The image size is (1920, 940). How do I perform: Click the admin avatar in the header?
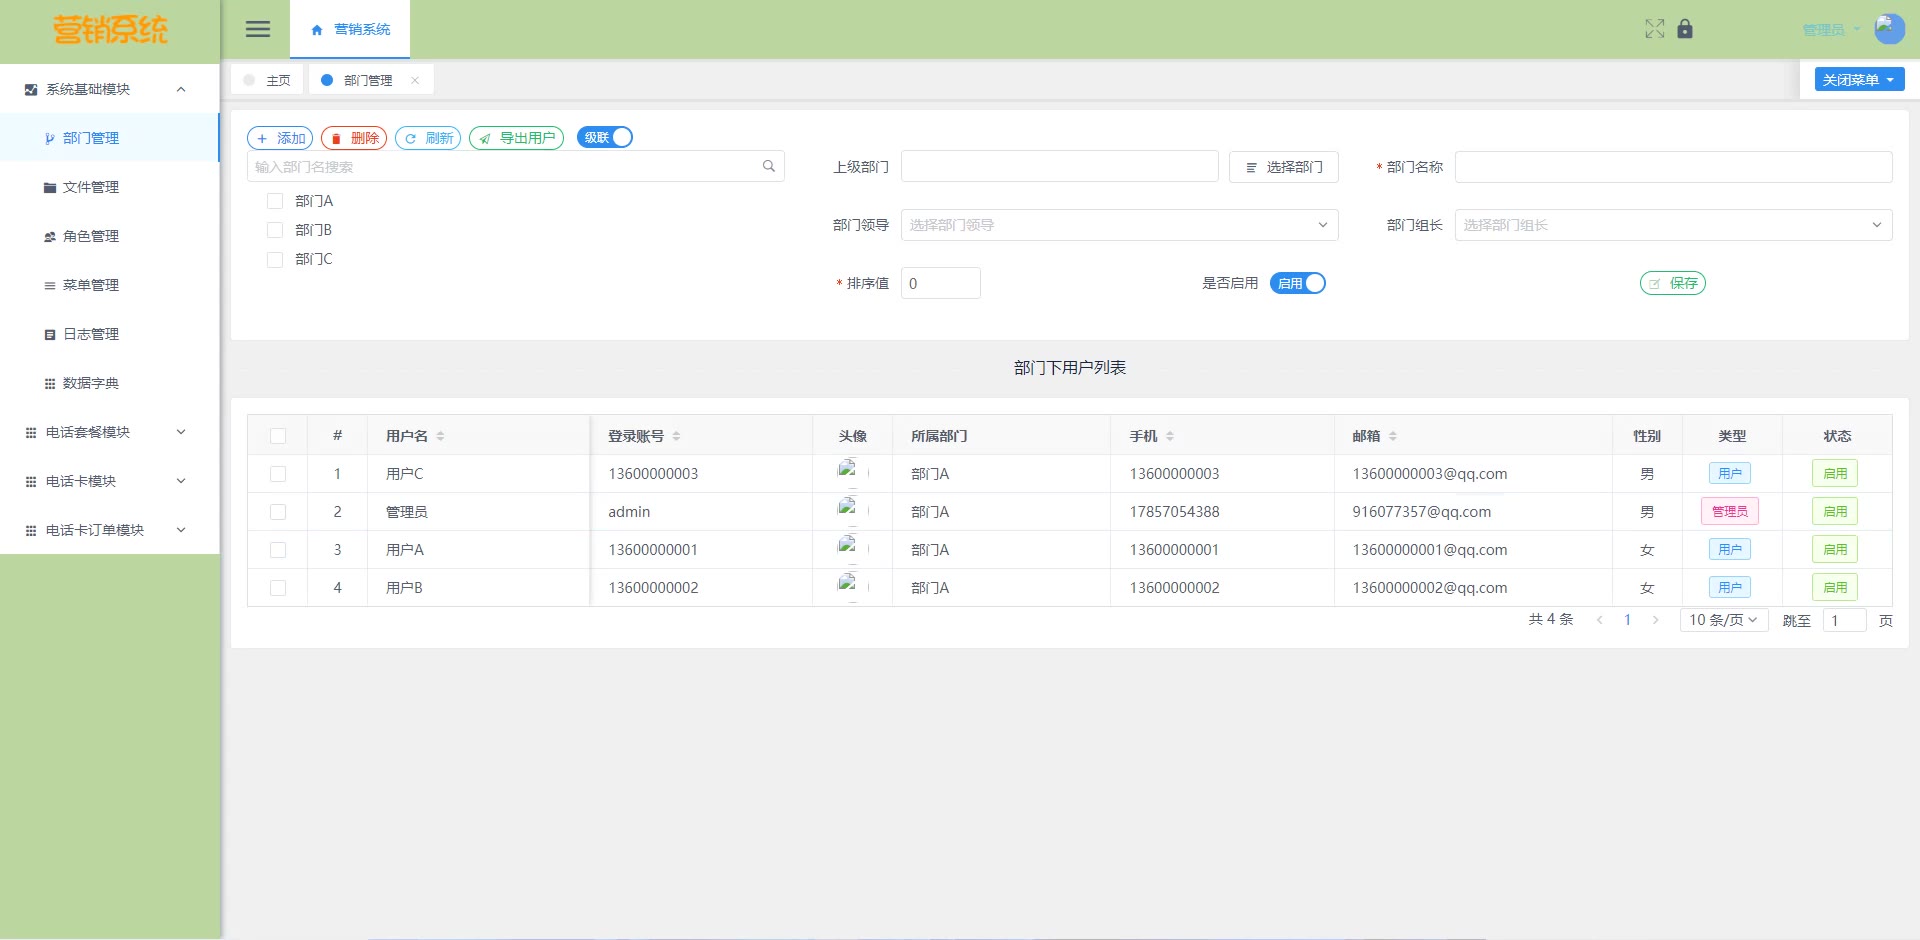(x=1888, y=28)
